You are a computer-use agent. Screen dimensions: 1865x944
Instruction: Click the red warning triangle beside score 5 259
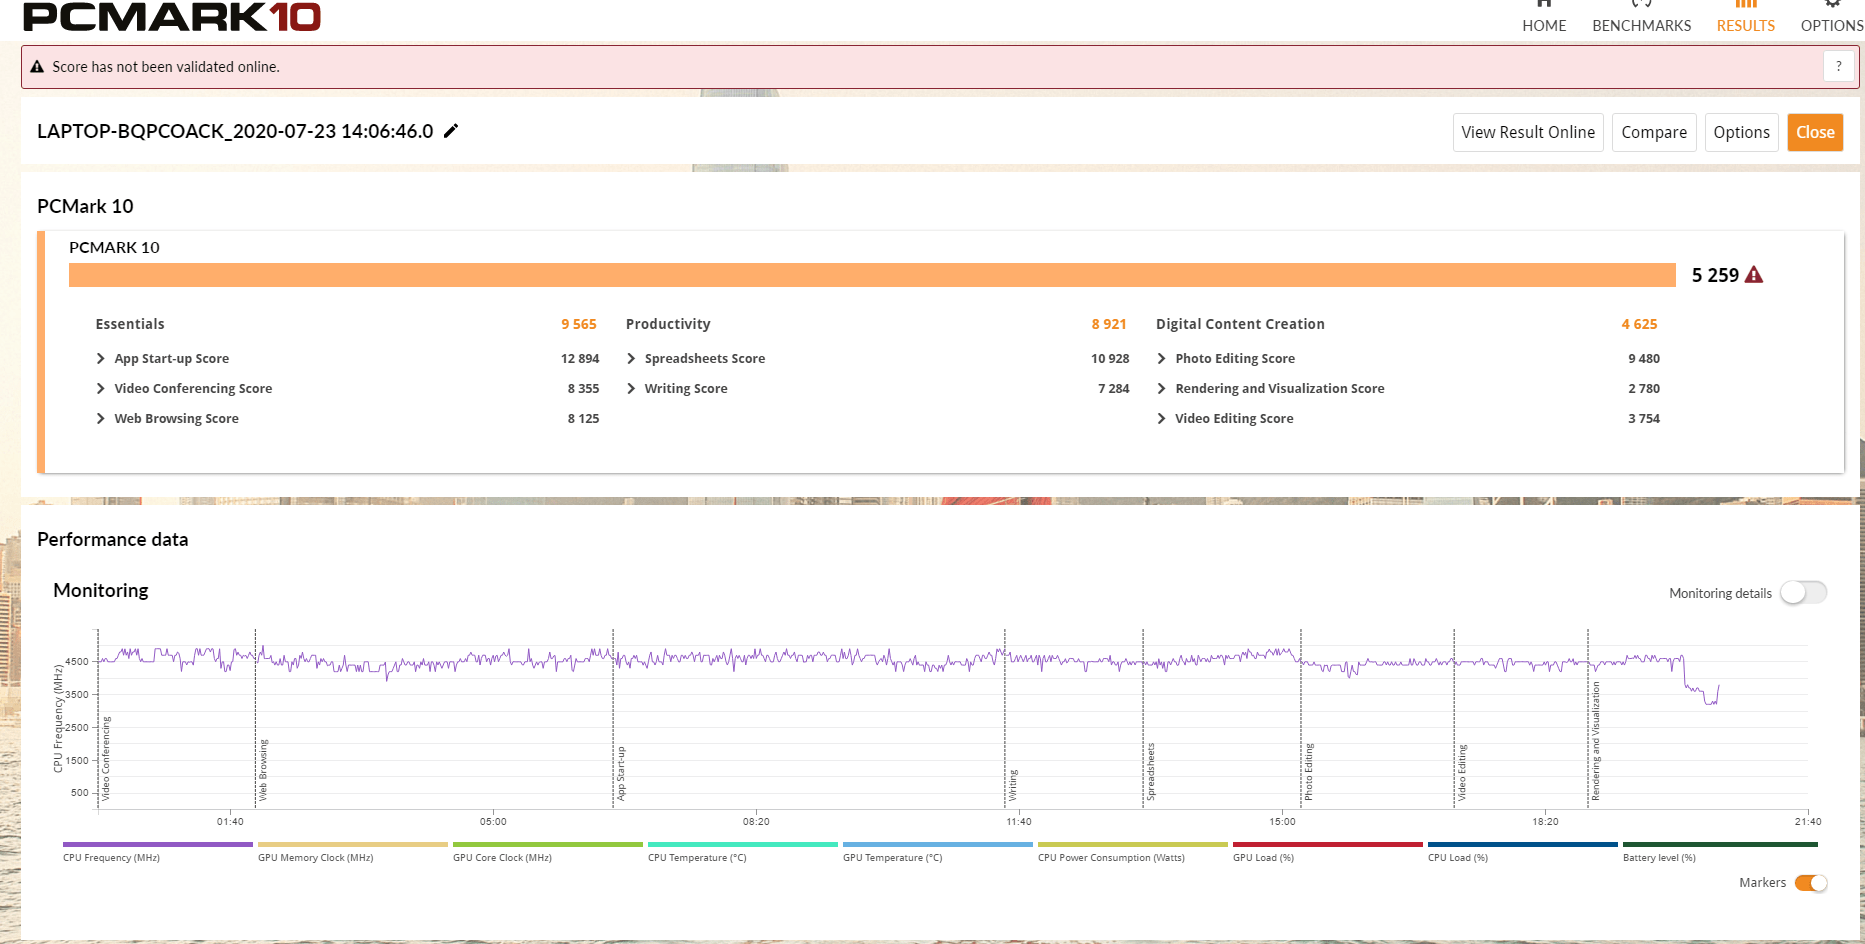click(x=1754, y=275)
